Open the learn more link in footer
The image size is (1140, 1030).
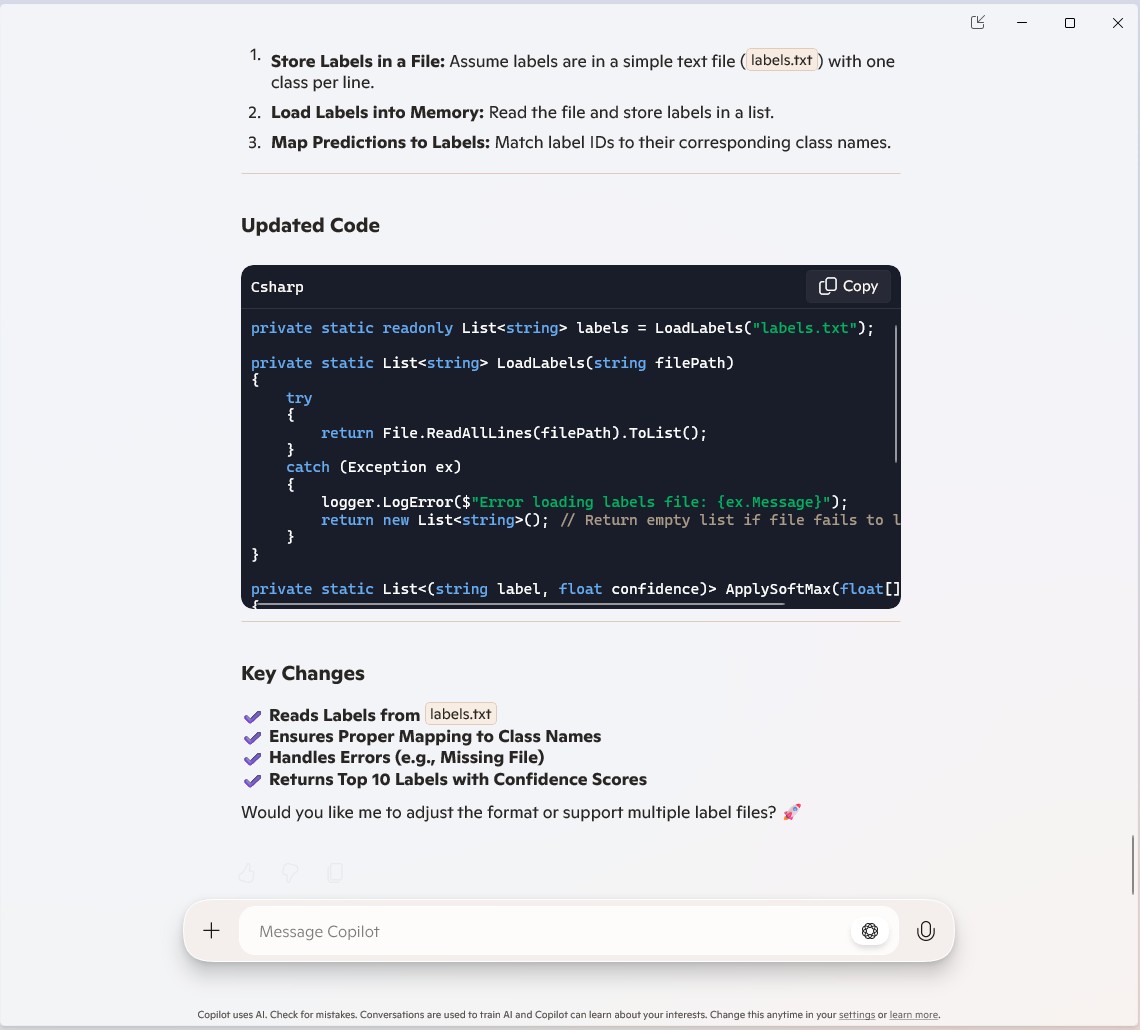[913, 1014]
